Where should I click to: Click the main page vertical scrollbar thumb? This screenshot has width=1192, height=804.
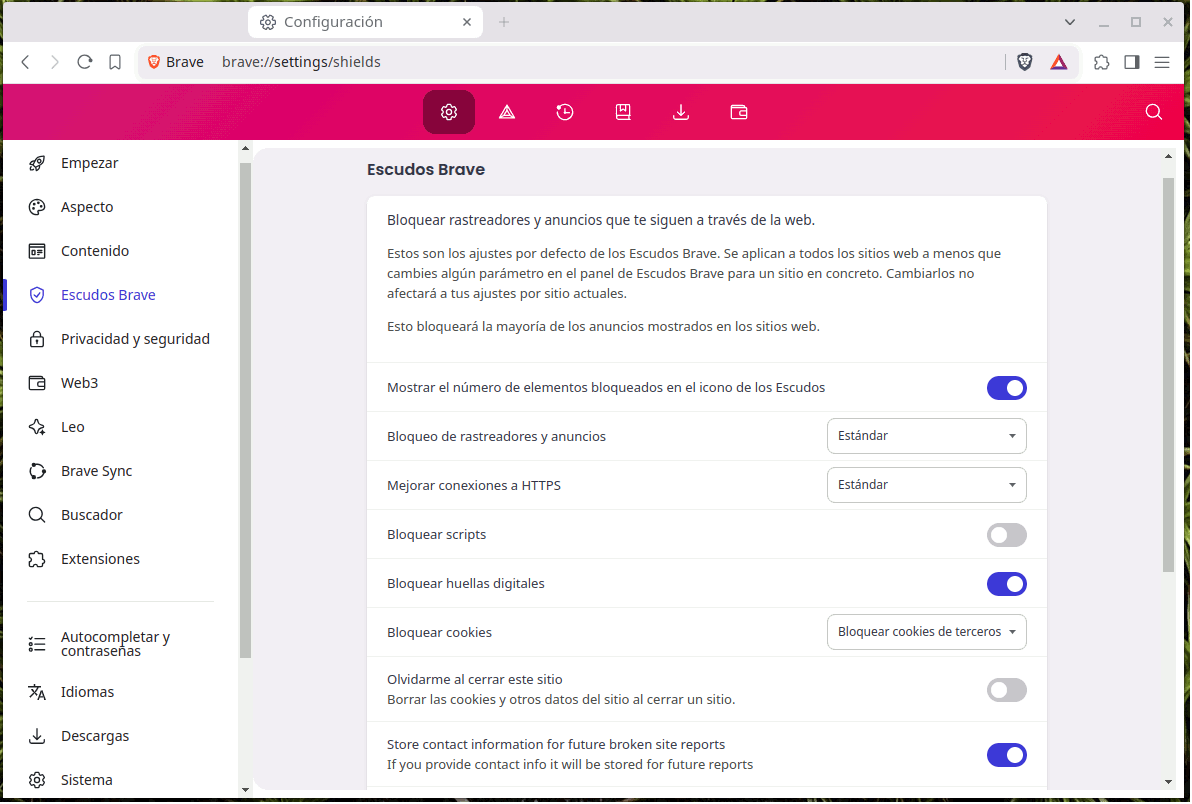pyautogui.click(x=1168, y=375)
